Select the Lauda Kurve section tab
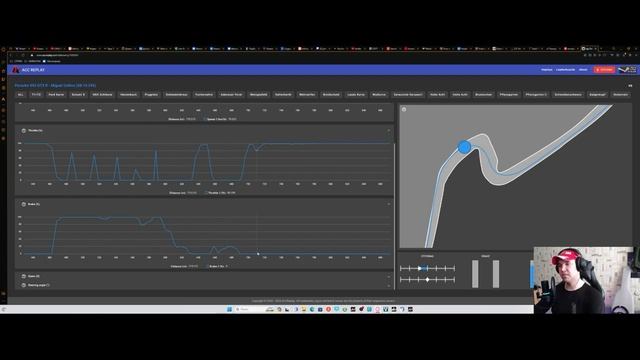The width and height of the screenshot is (640, 360). (x=356, y=94)
